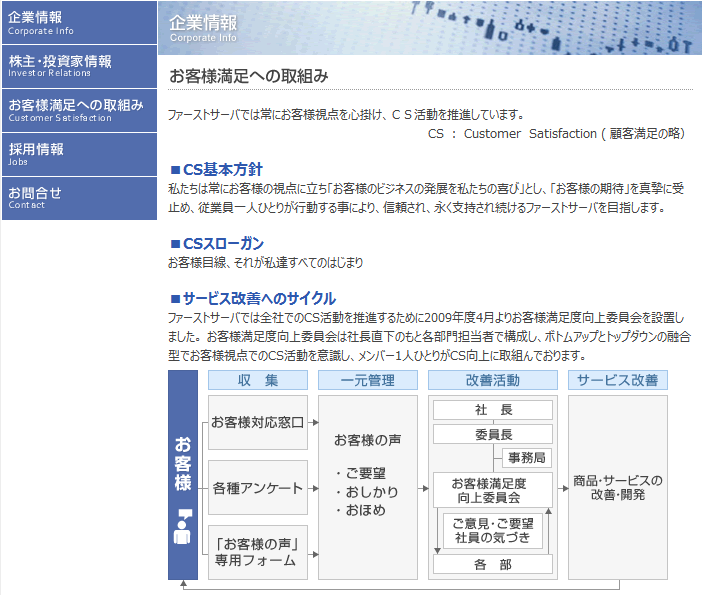Open 企業情報 Corporate Info sidebar menu

click(x=78, y=22)
